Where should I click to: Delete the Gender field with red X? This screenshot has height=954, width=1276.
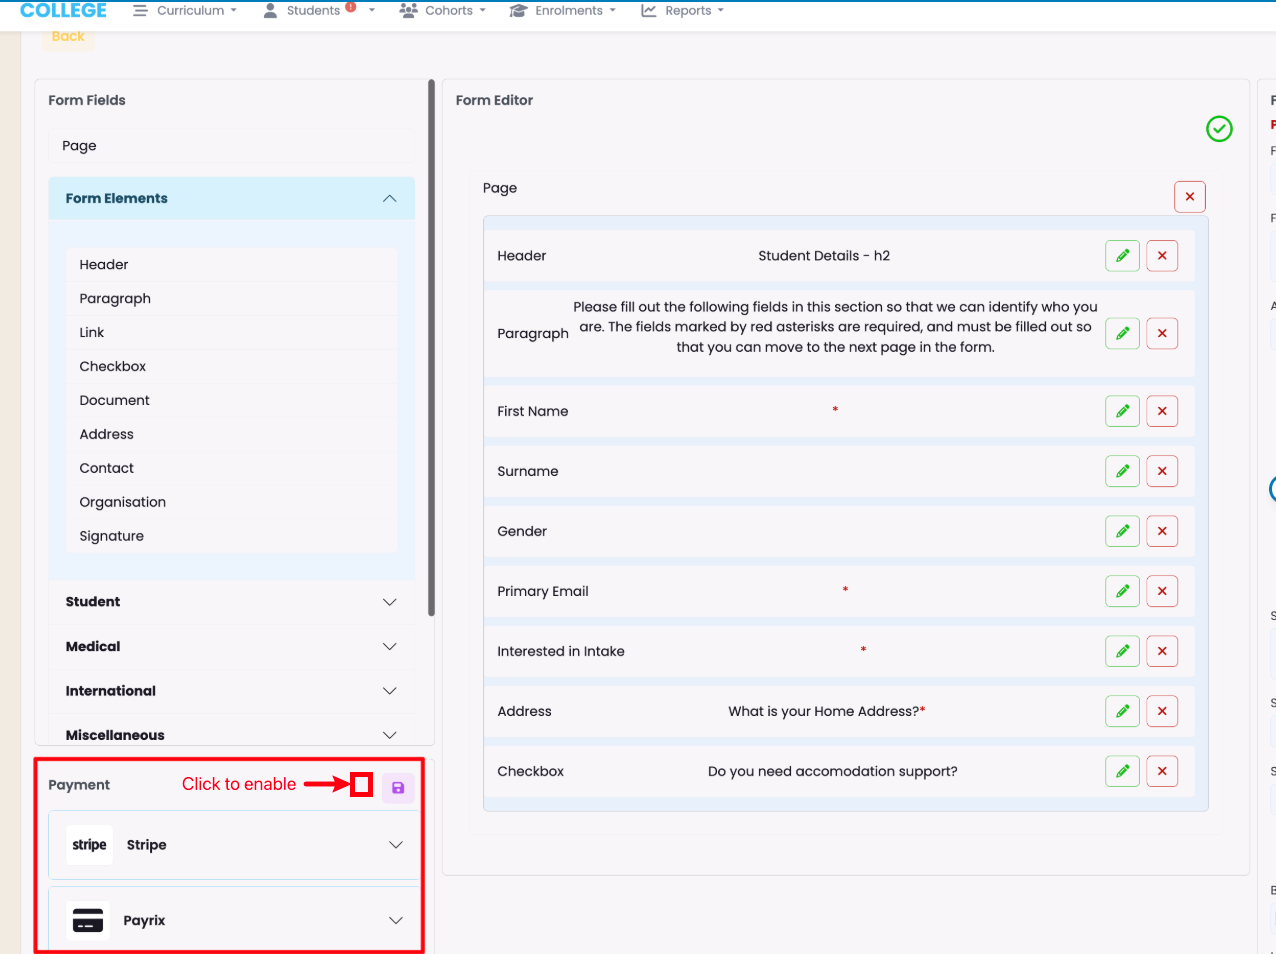[x=1162, y=531]
